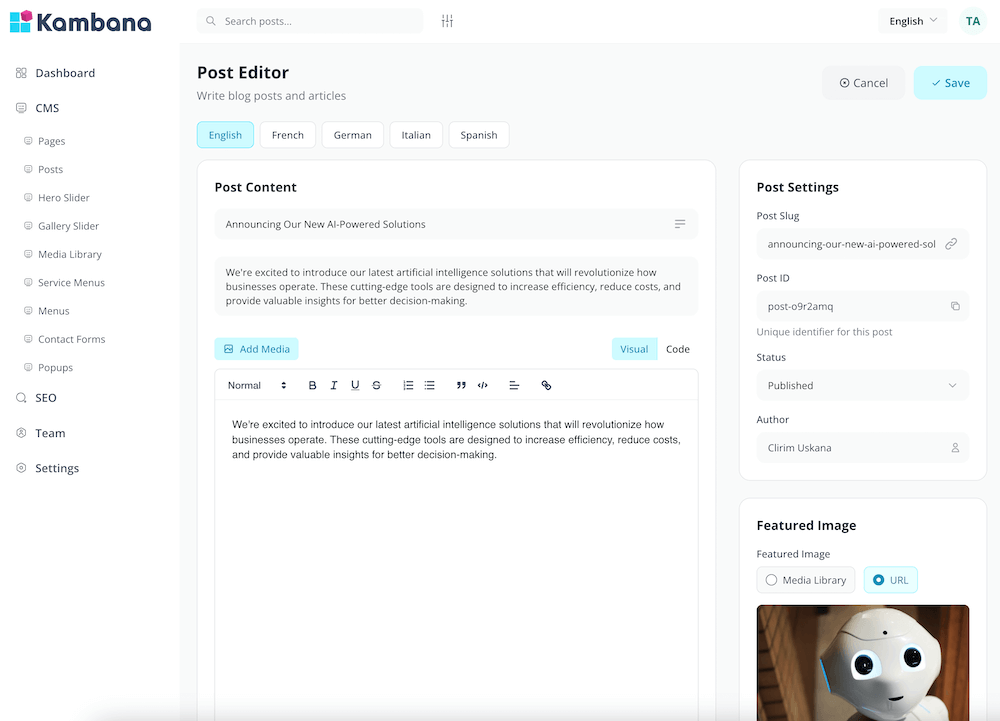This screenshot has height=721, width=1000.
Task: Open Media Library in the sidebar
Action: tap(70, 254)
